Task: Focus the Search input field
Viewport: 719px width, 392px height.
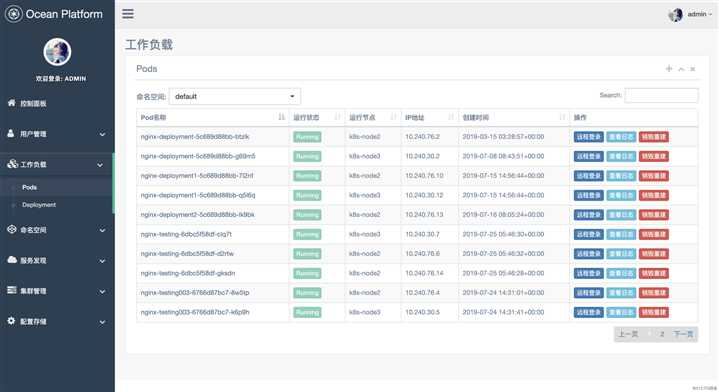Action: [x=661, y=95]
